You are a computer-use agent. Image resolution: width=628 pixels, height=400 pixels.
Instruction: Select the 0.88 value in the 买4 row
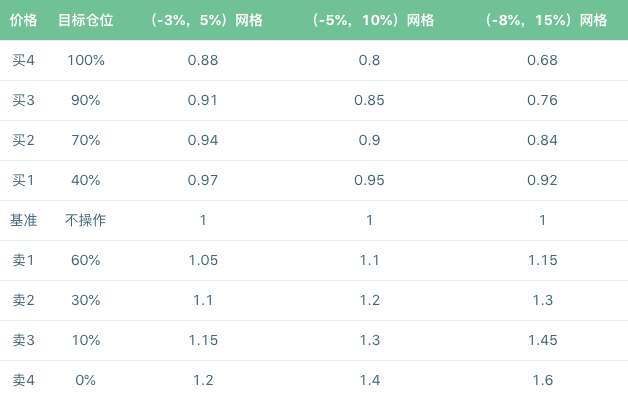[x=203, y=60]
